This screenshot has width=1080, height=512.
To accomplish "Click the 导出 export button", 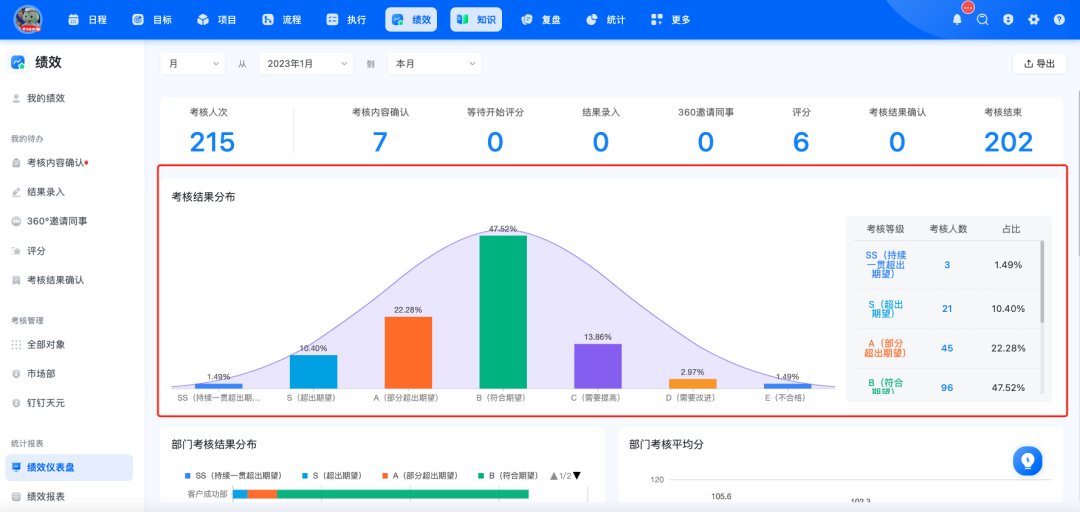I will (1039, 63).
